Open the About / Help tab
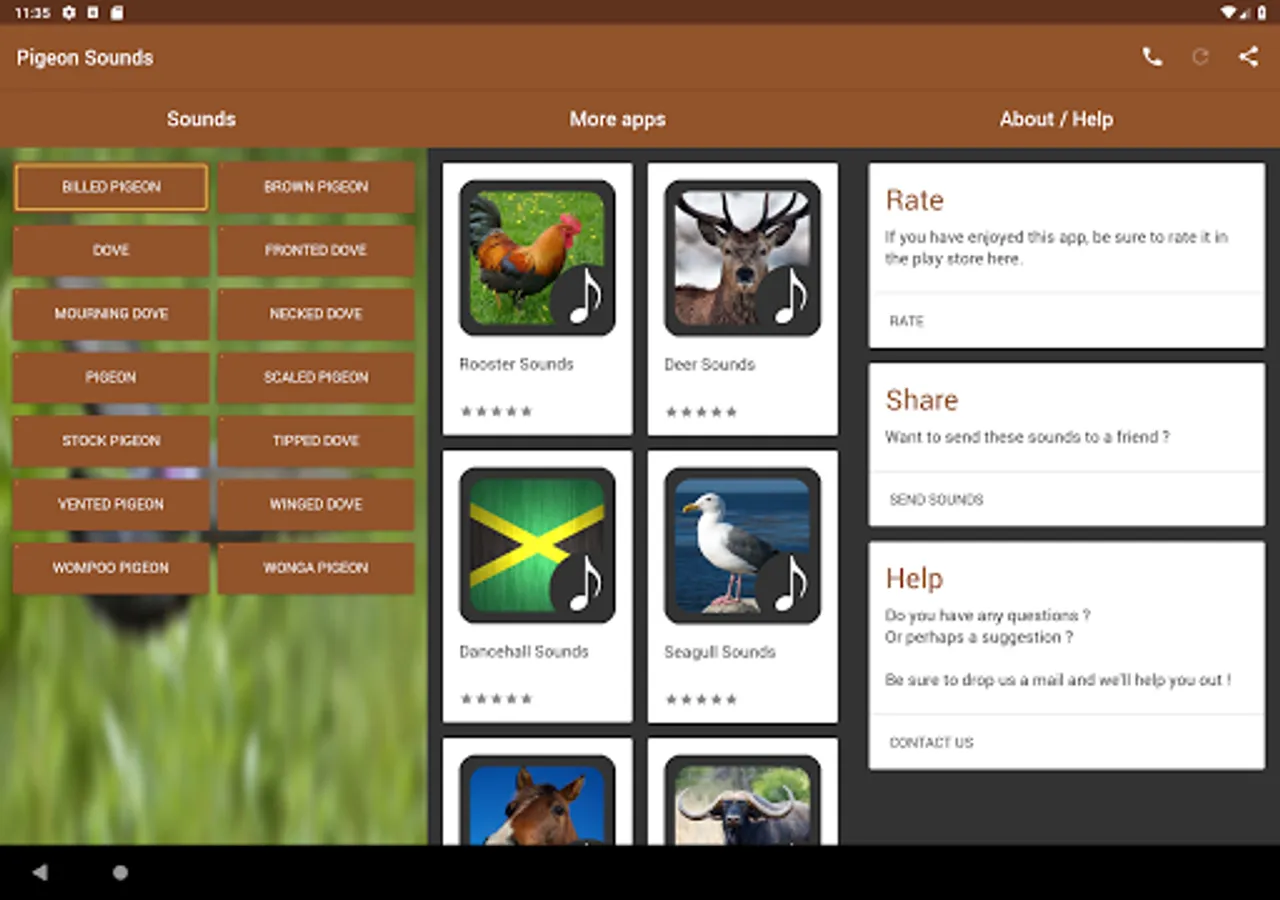The width and height of the screenshot is (1280, 900). tap(1056, 119)
